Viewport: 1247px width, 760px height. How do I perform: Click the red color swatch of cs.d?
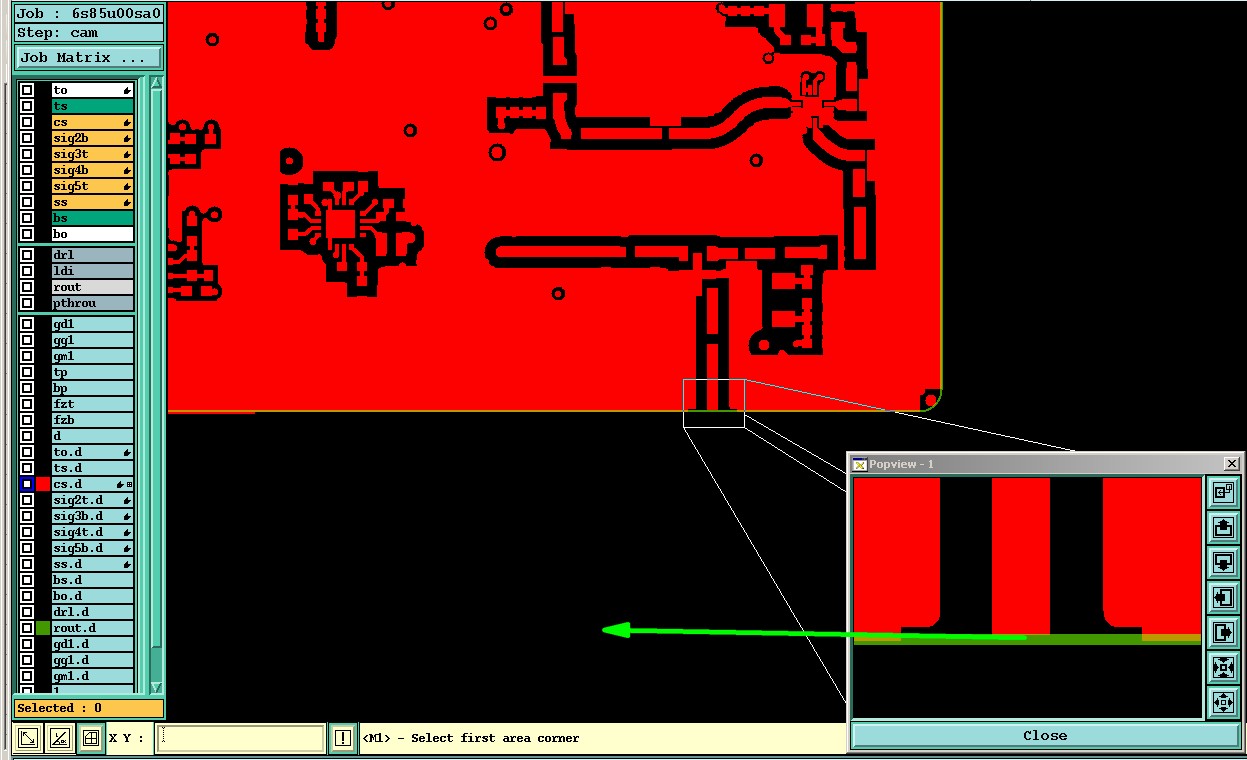[43, 485]
